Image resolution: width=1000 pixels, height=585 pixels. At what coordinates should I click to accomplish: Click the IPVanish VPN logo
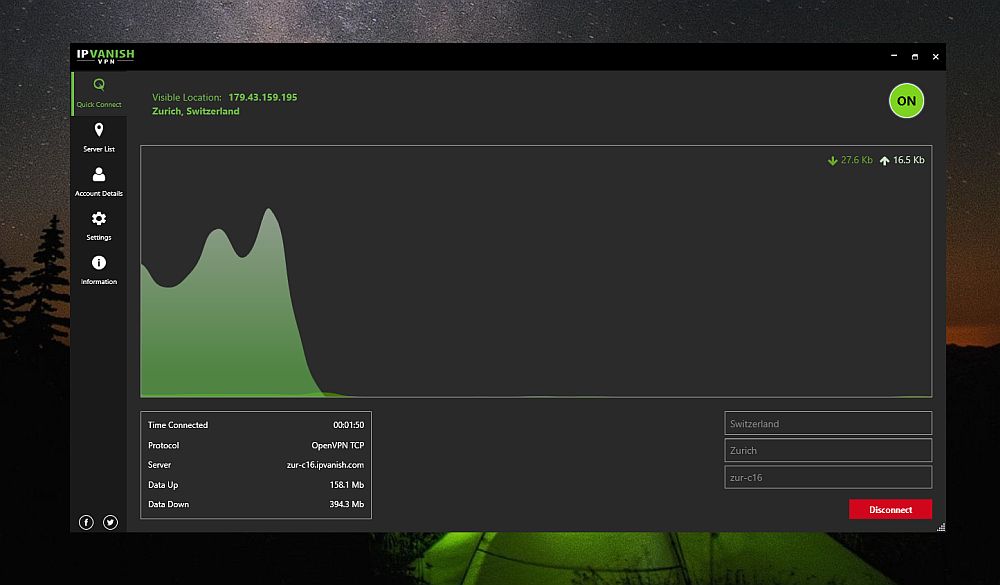tap(106, 56)
